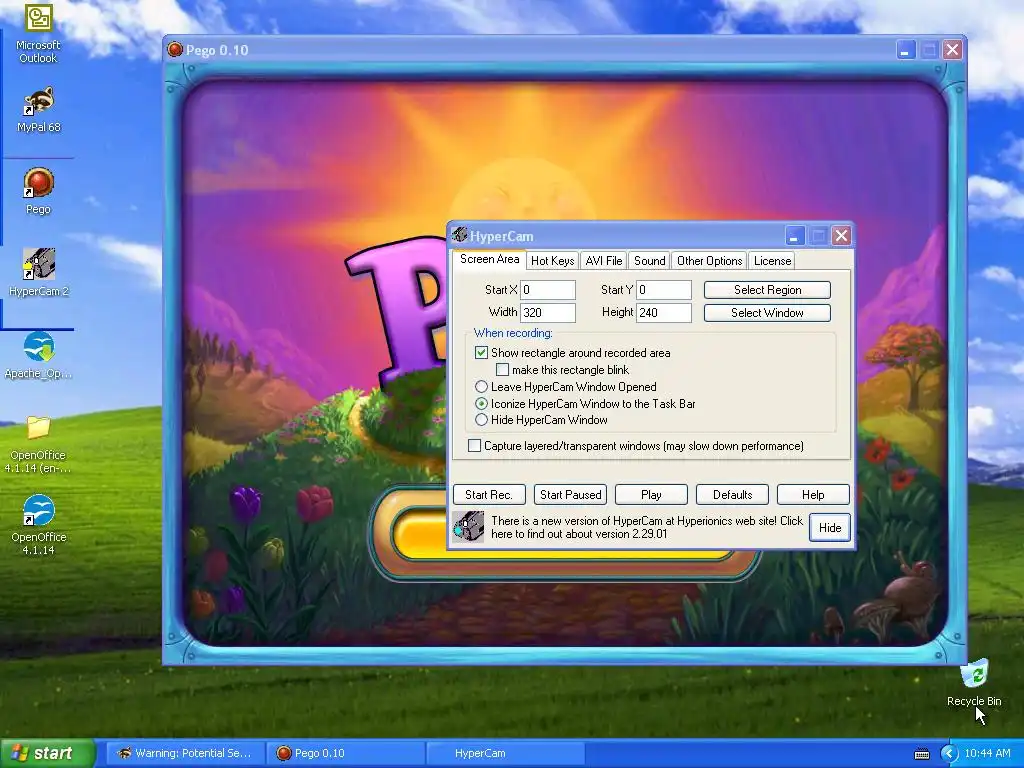Viewport: 1024px width, 768px height.
Task: Click the HyperCam camera icon in title bar
Action: 460,235
